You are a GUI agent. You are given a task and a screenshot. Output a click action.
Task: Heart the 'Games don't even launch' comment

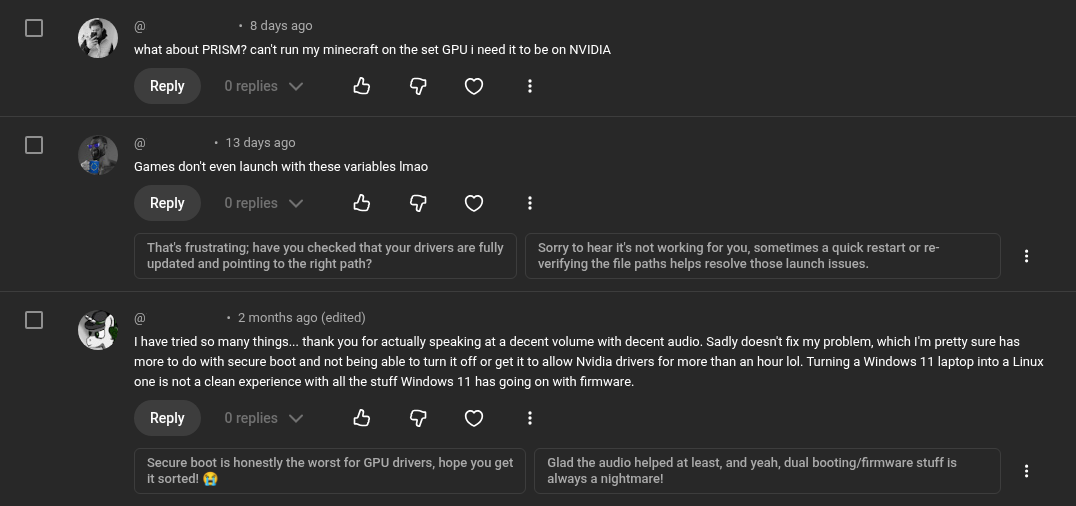coord(474,203)
